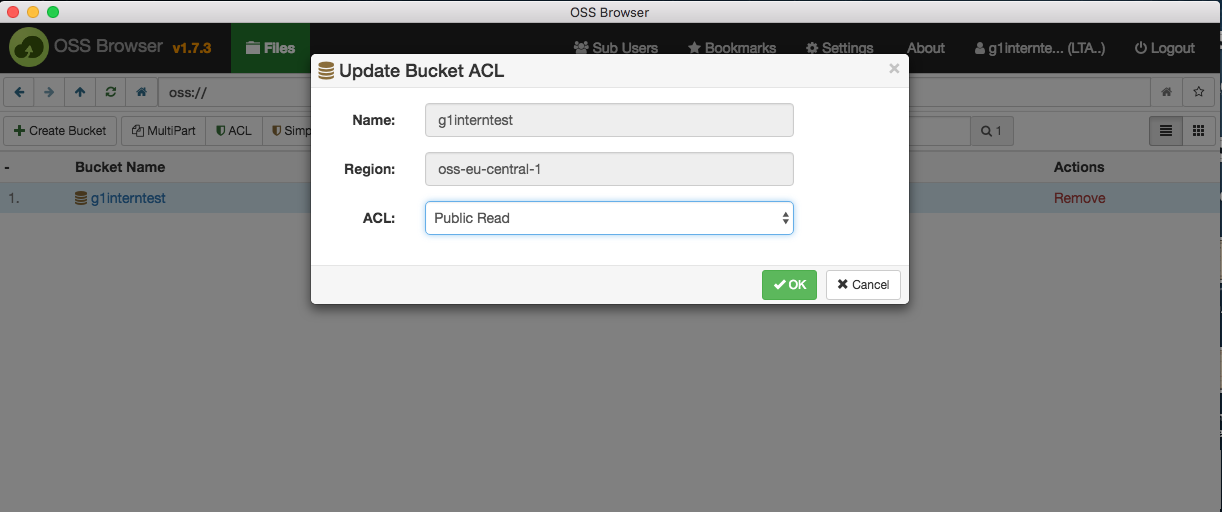Open the ACL dropdown showing Public Read
Image resolution: width=1222 pixels, height=512 pixels.
(609, 218)
